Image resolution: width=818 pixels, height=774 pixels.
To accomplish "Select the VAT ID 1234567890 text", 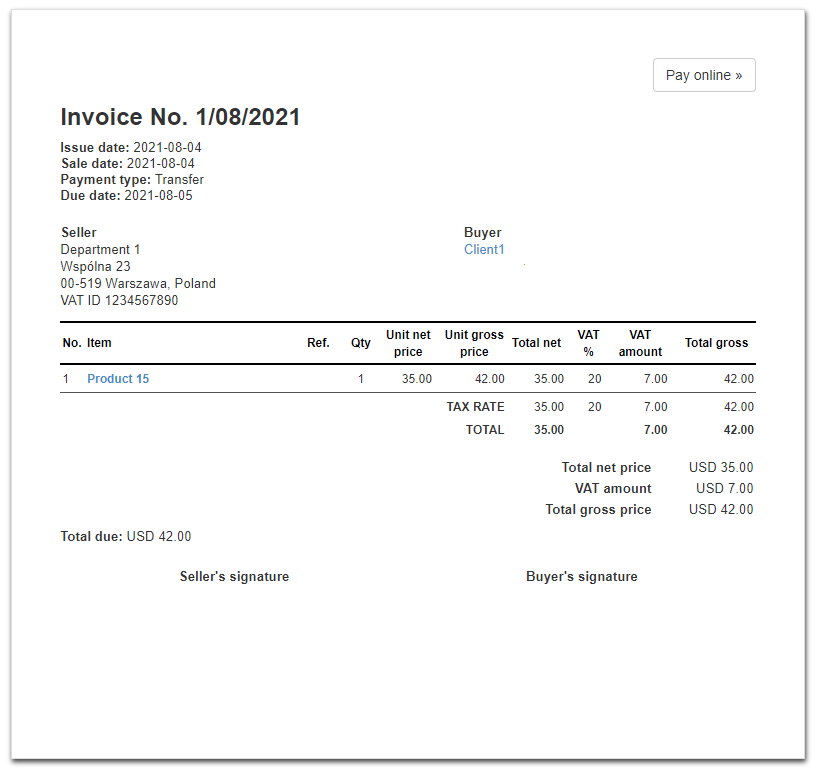I will (119, 300).
